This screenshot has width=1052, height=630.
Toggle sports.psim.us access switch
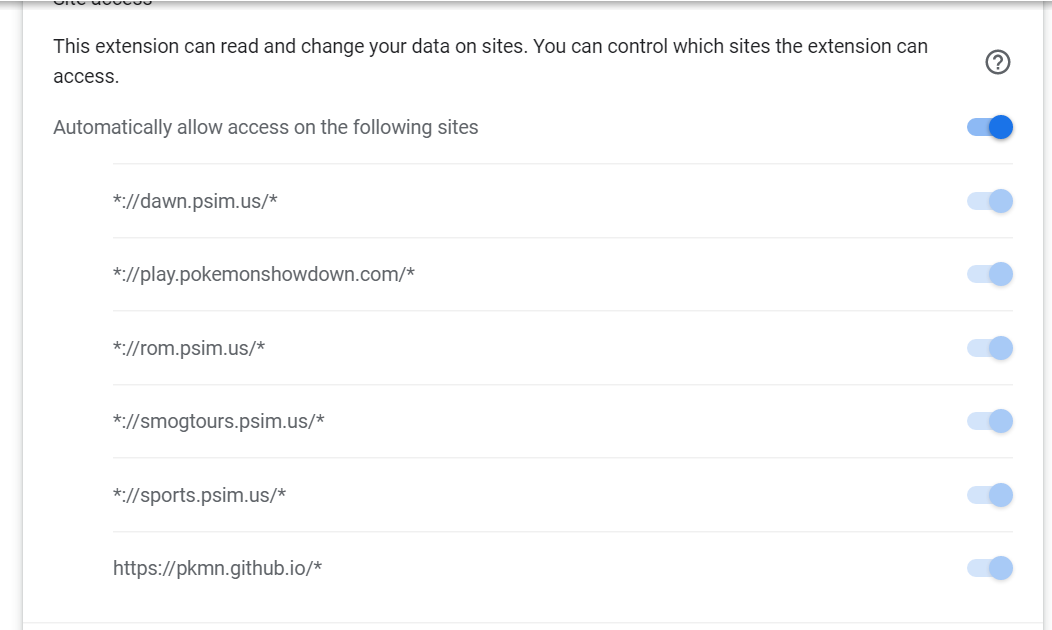(990, 495)
